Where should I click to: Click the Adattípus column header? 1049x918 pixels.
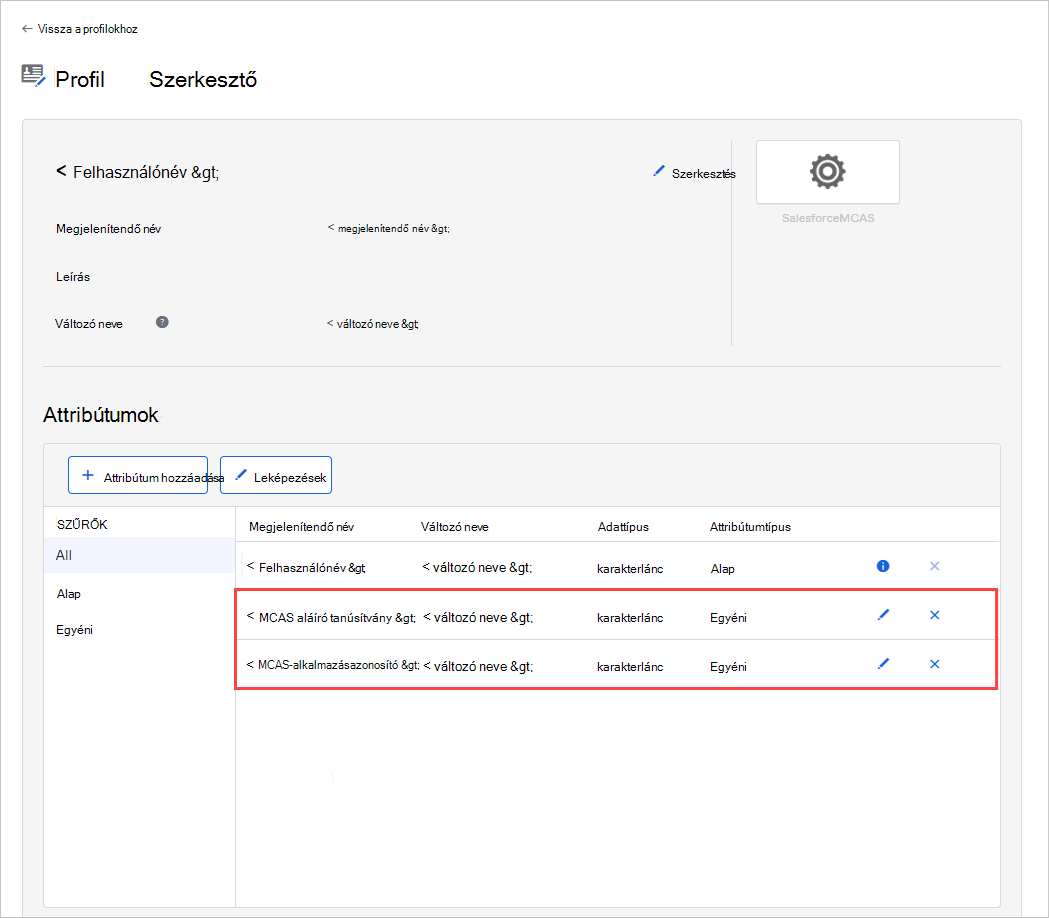coord(623,527)
